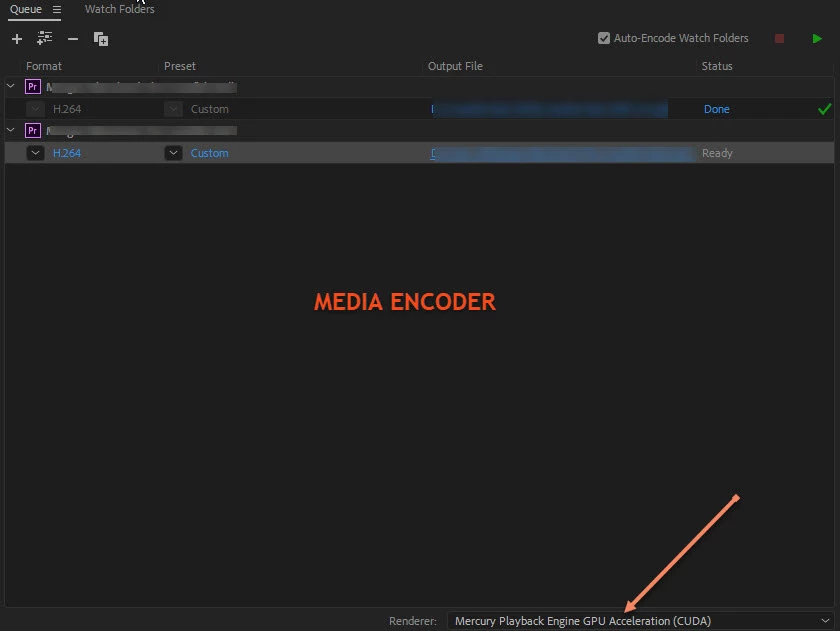Toggle Auto-Encode Watch Folders checkbox
Screen dimensions: 840x631
pyautogui.click(x=604, y=38)
